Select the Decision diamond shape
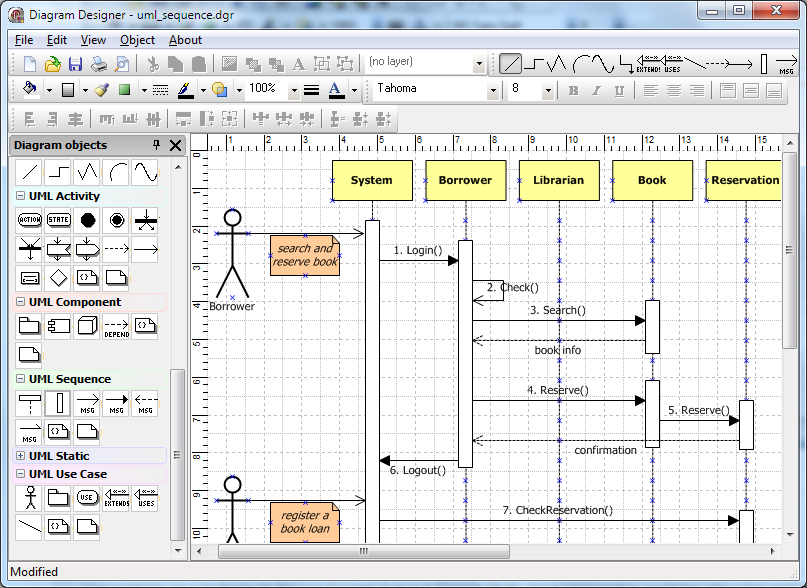Image resolution: width=807 pixels, height=588 pixels. 59,276
